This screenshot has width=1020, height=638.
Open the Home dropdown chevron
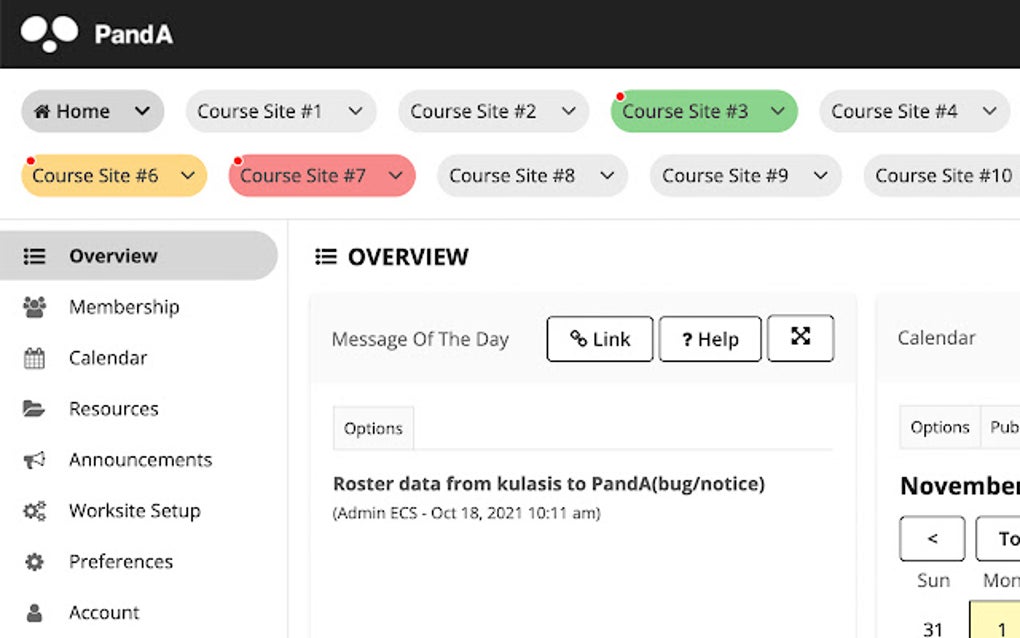point(142,111)
